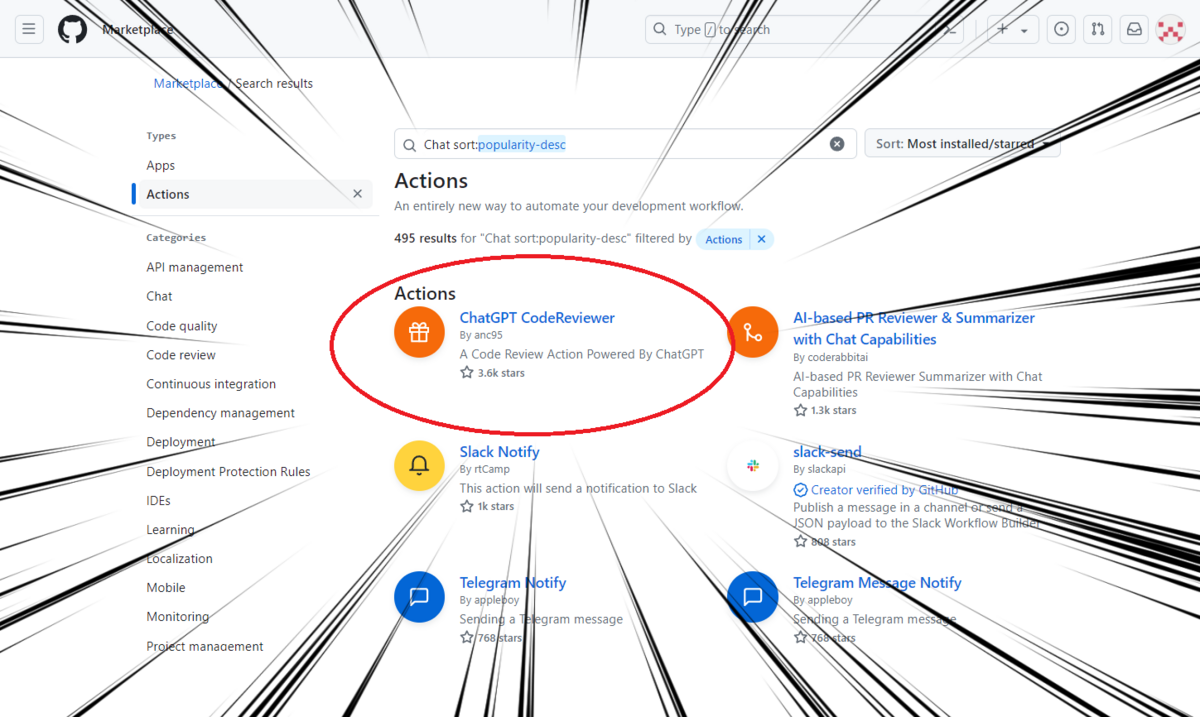Open Telegram Notify action
Screen dimensions: 1200x717
(x=513, y=583)
